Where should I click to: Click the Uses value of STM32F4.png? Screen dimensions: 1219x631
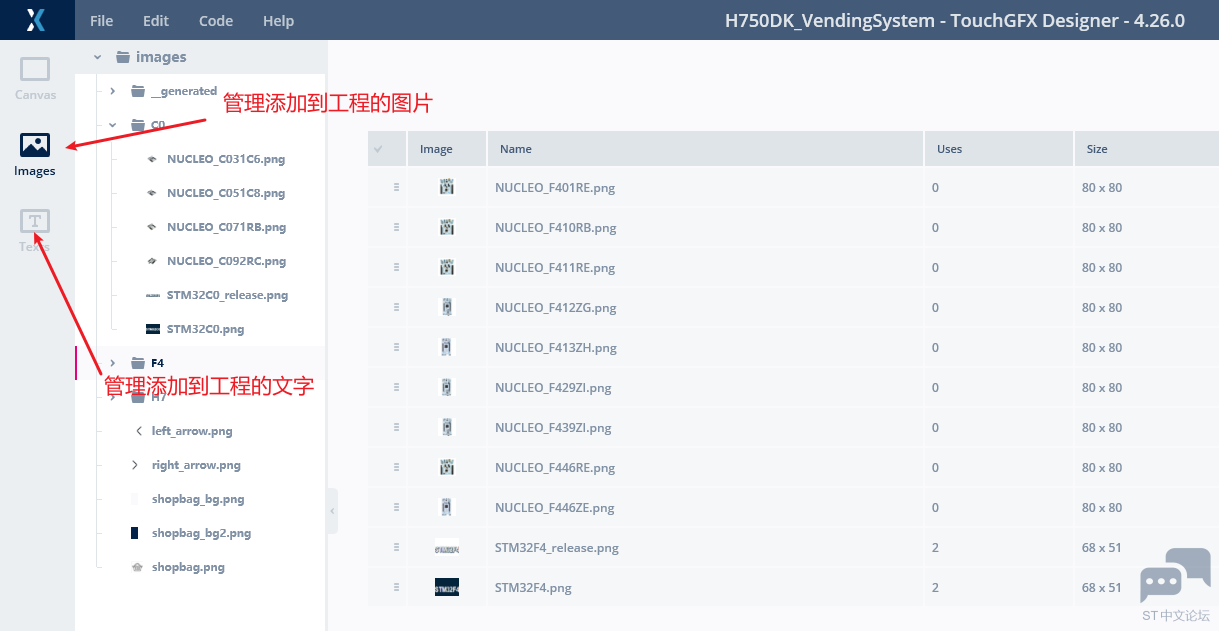click(935, 588)
